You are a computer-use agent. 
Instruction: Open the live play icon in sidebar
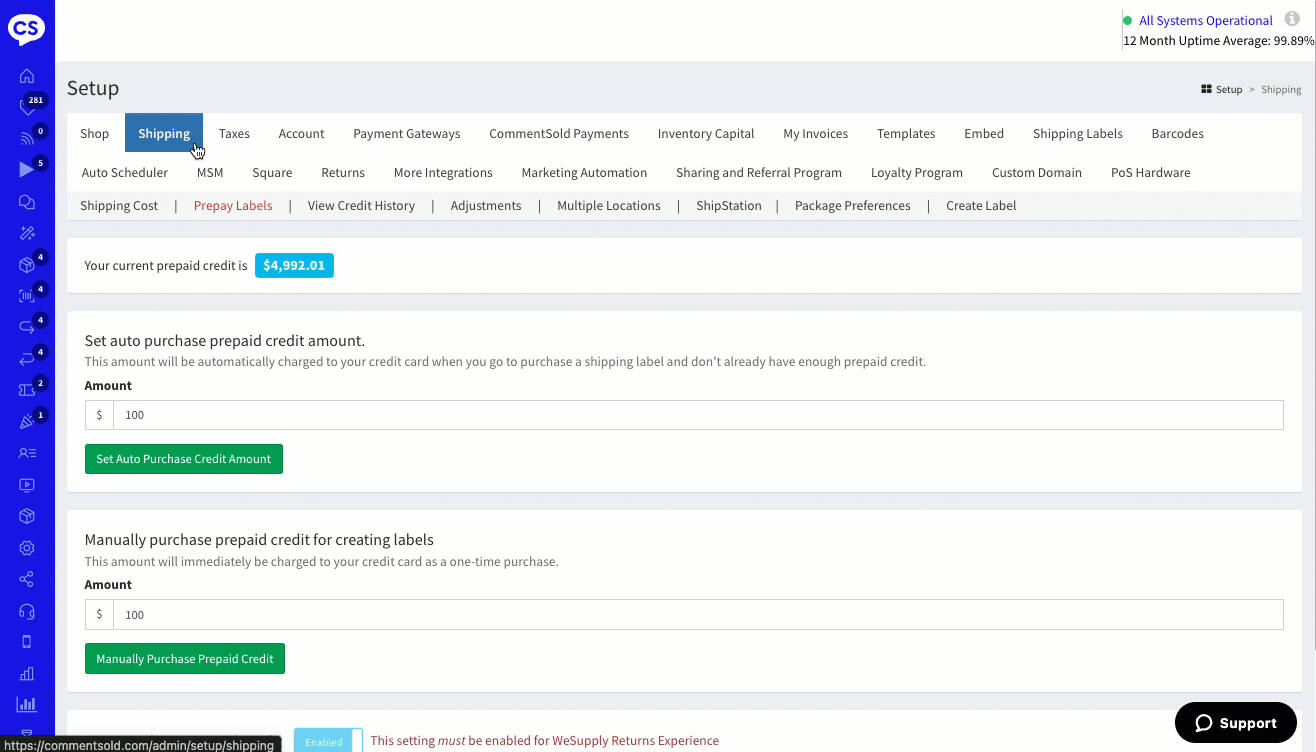[27, 169]
